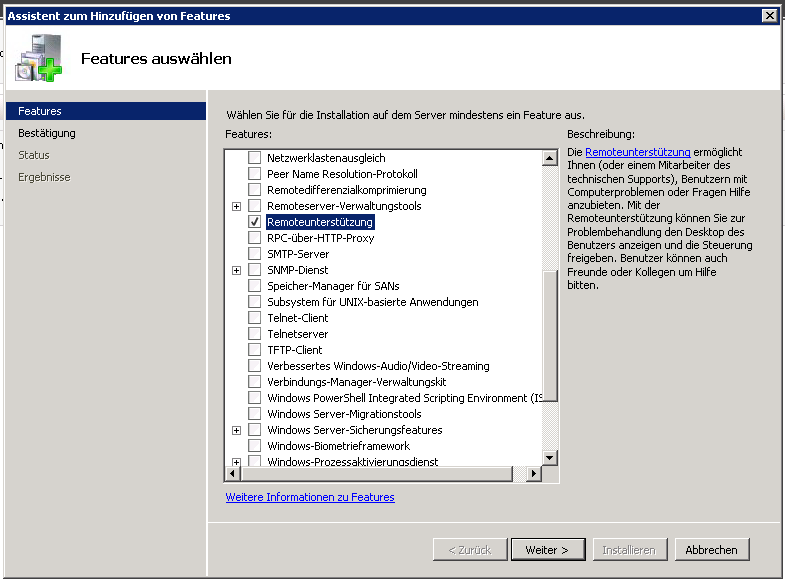Expand the SNMP-Dienst node

coord(237,270)
